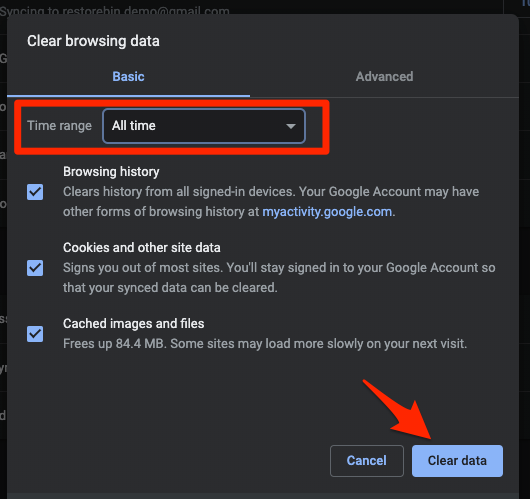Click the Browsing history heading text
The height and width of the screenshot is (499, 530).
[x=111, y=172]
